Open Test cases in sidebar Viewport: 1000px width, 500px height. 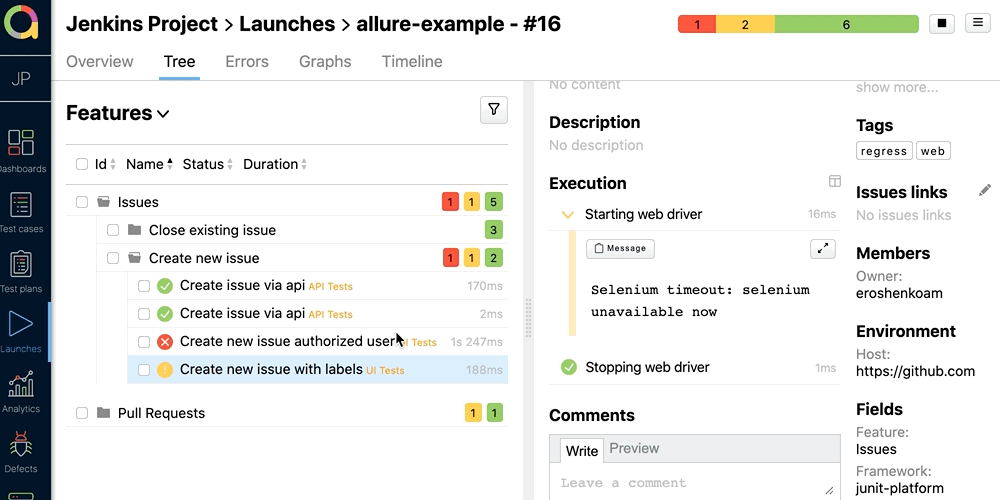(21, 205)
